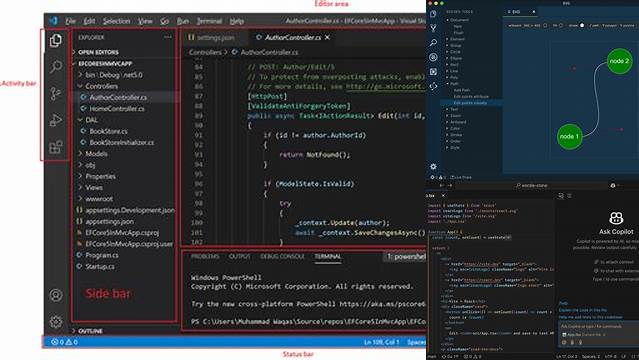Screen dimensions: 639x360
Task: Select Edit points visually in SVG tools
Action: coord(470,103)
